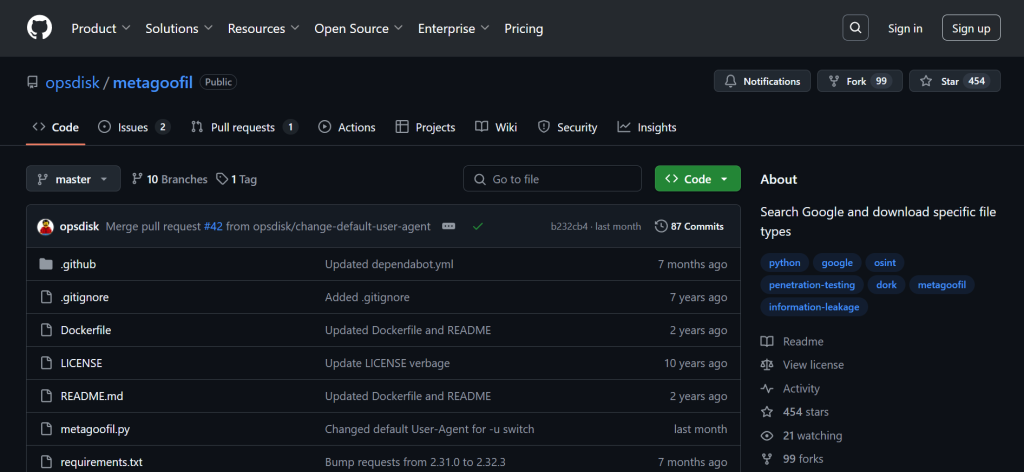Open pull request #42 link

pyautogui.click(x=214, y=227)
